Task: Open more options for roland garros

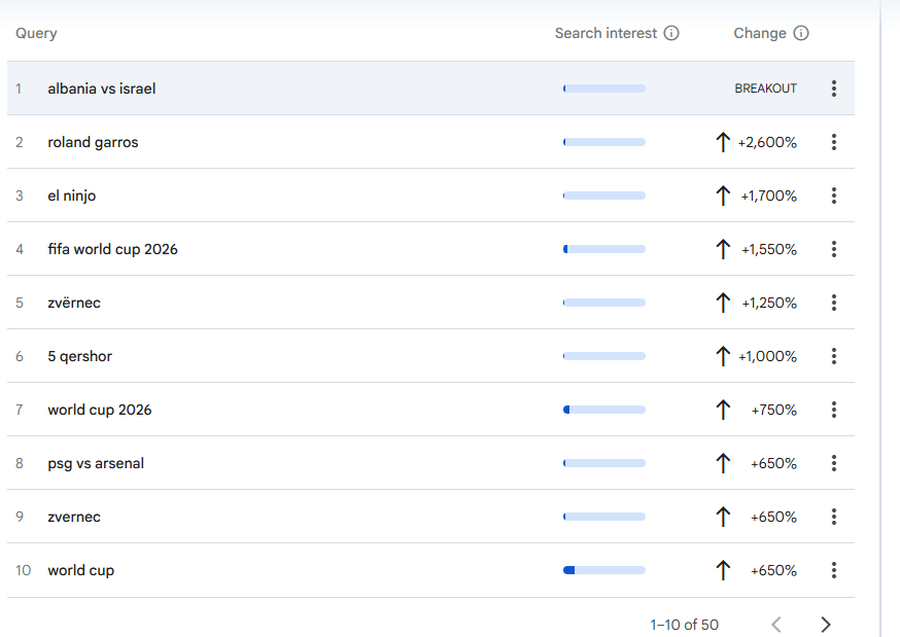Action: tap(833, 142)
